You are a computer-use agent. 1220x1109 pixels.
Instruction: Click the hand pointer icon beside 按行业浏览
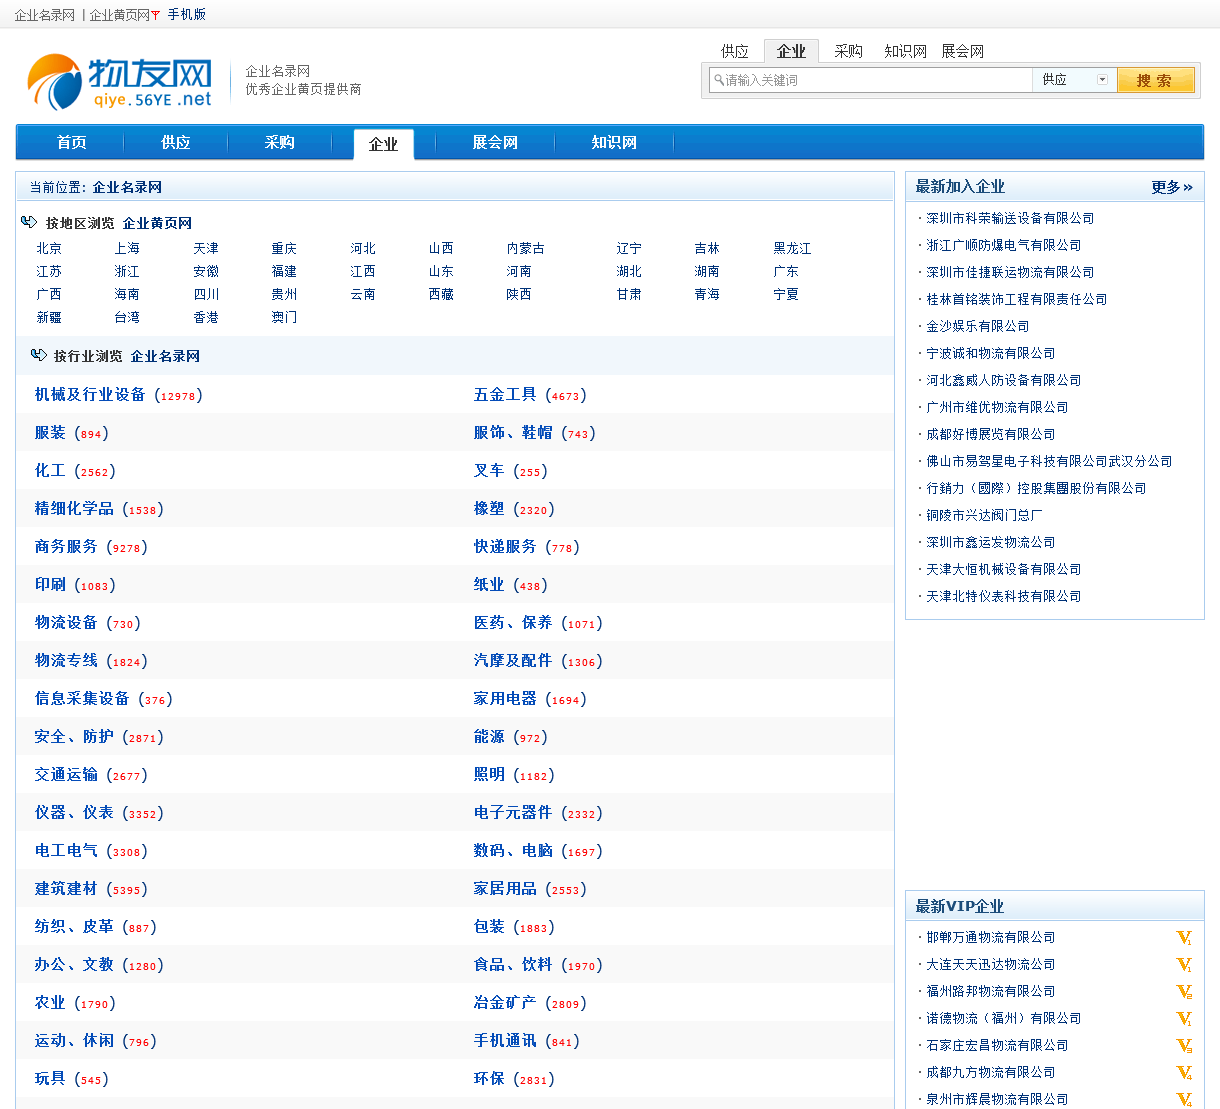pos(38,355)
